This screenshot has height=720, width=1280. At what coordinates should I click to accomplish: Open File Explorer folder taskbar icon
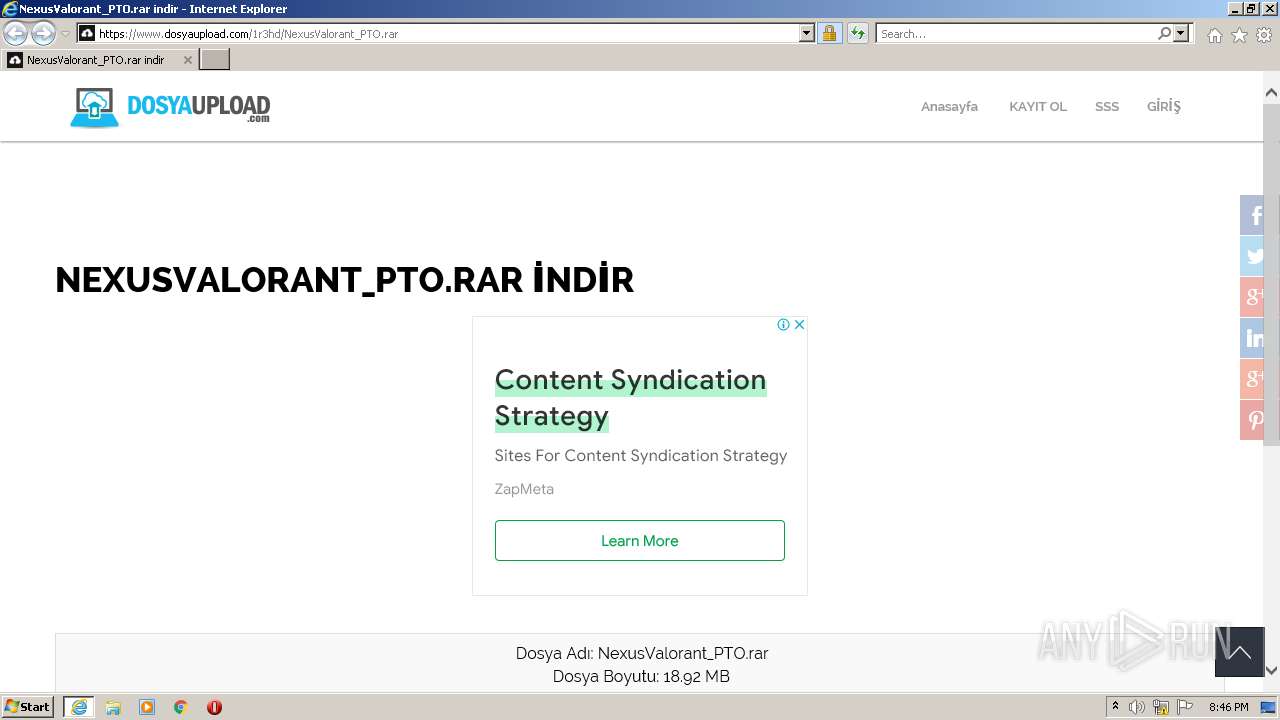113,707
